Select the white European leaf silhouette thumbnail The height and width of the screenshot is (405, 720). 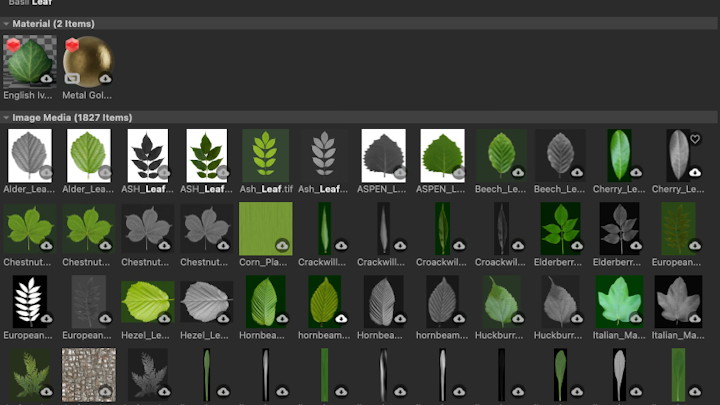tap(29, 301)
